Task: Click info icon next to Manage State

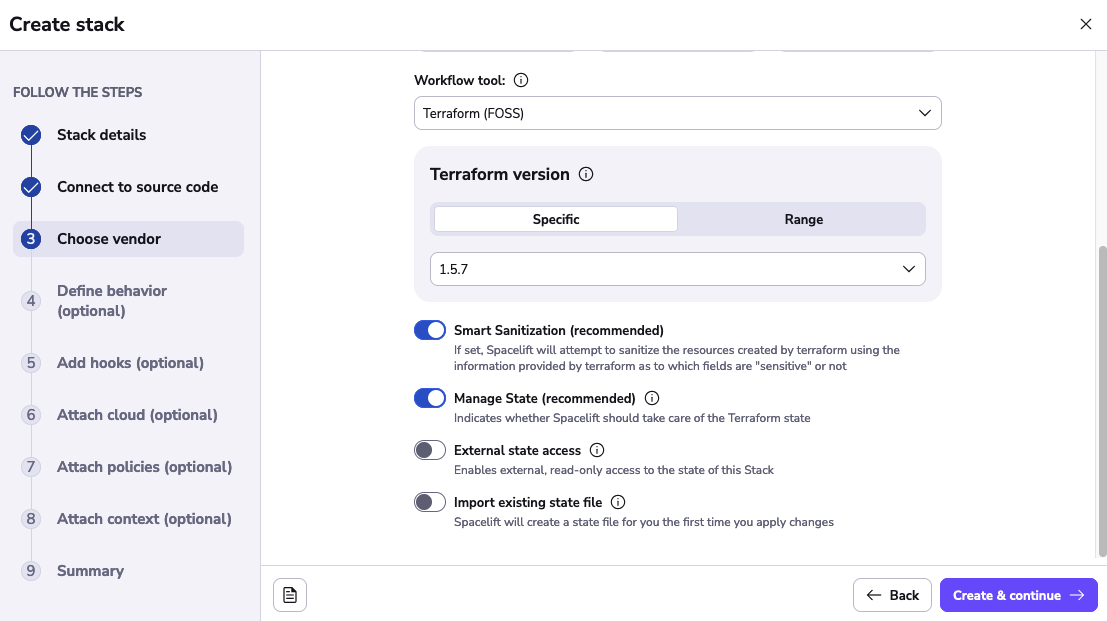Action: tap(652, 398)
